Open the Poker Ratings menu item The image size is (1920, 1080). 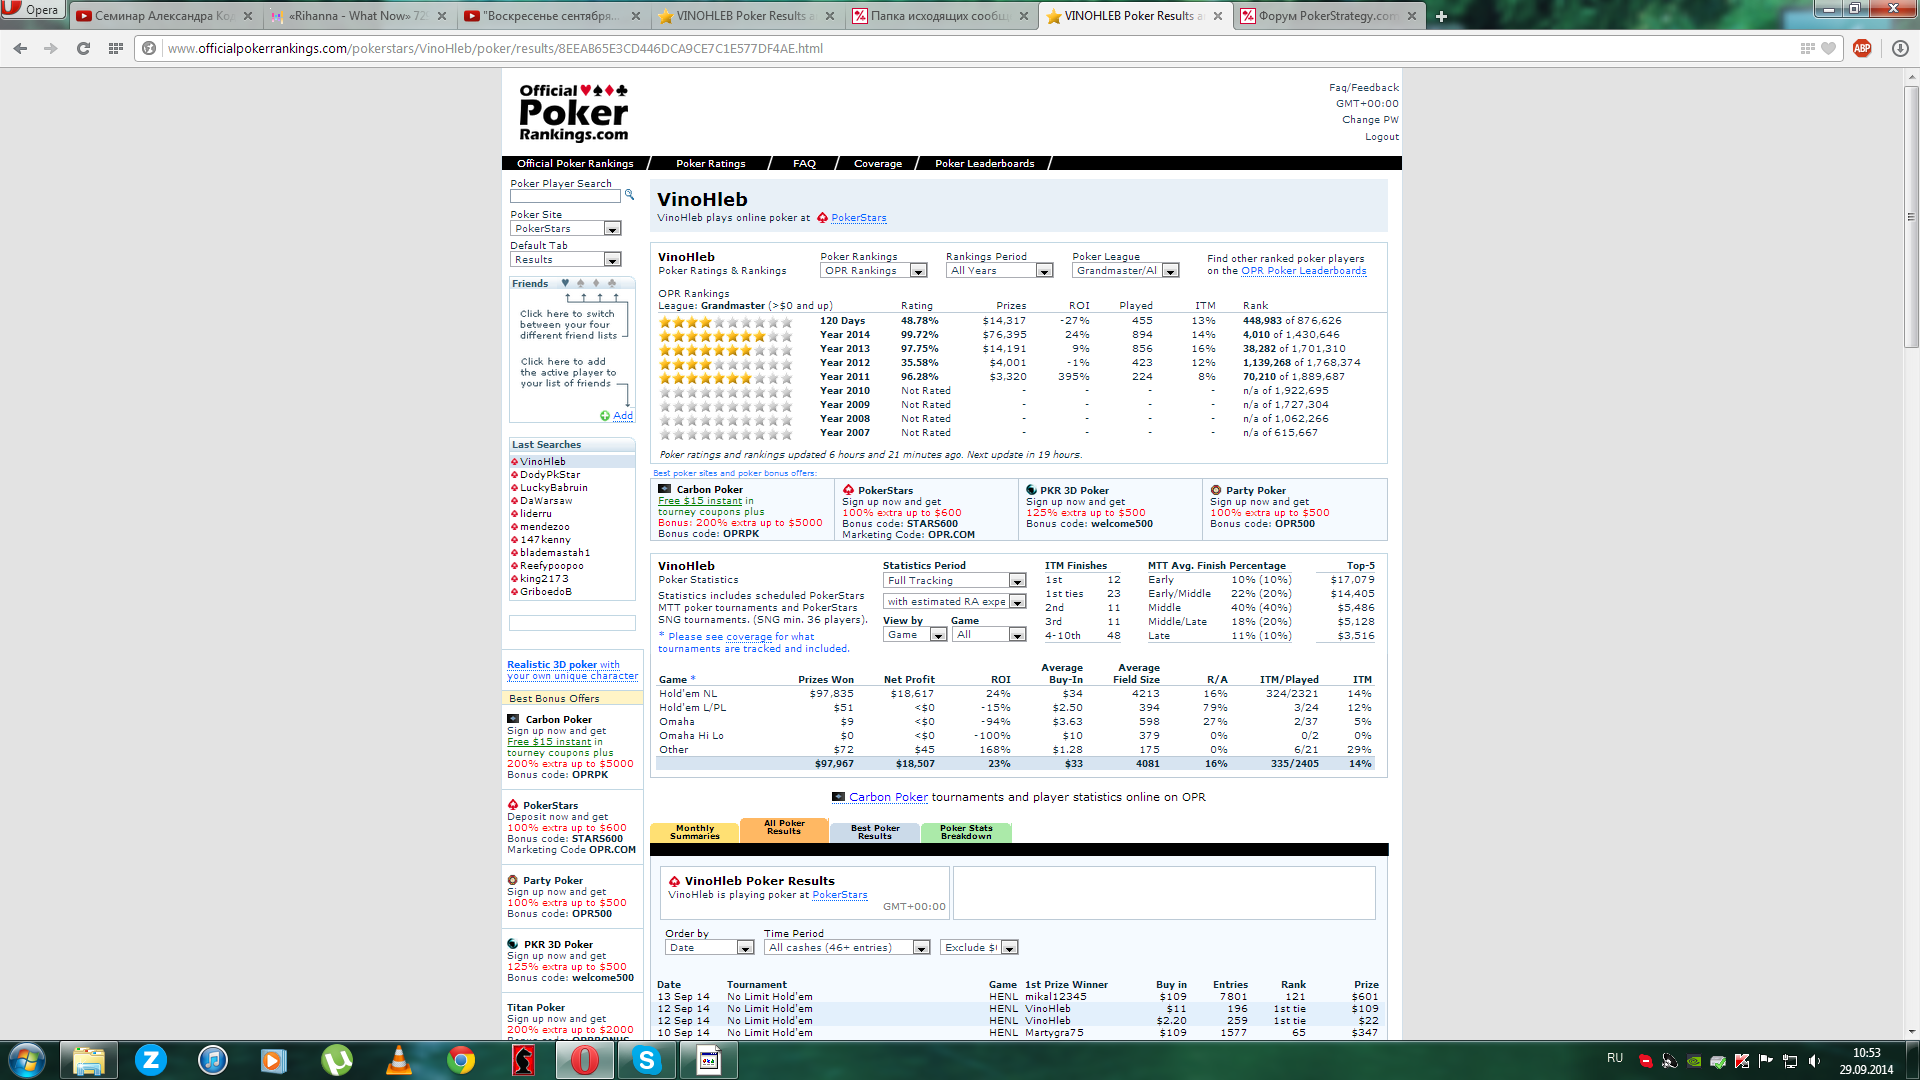click(x=710, y=163)
